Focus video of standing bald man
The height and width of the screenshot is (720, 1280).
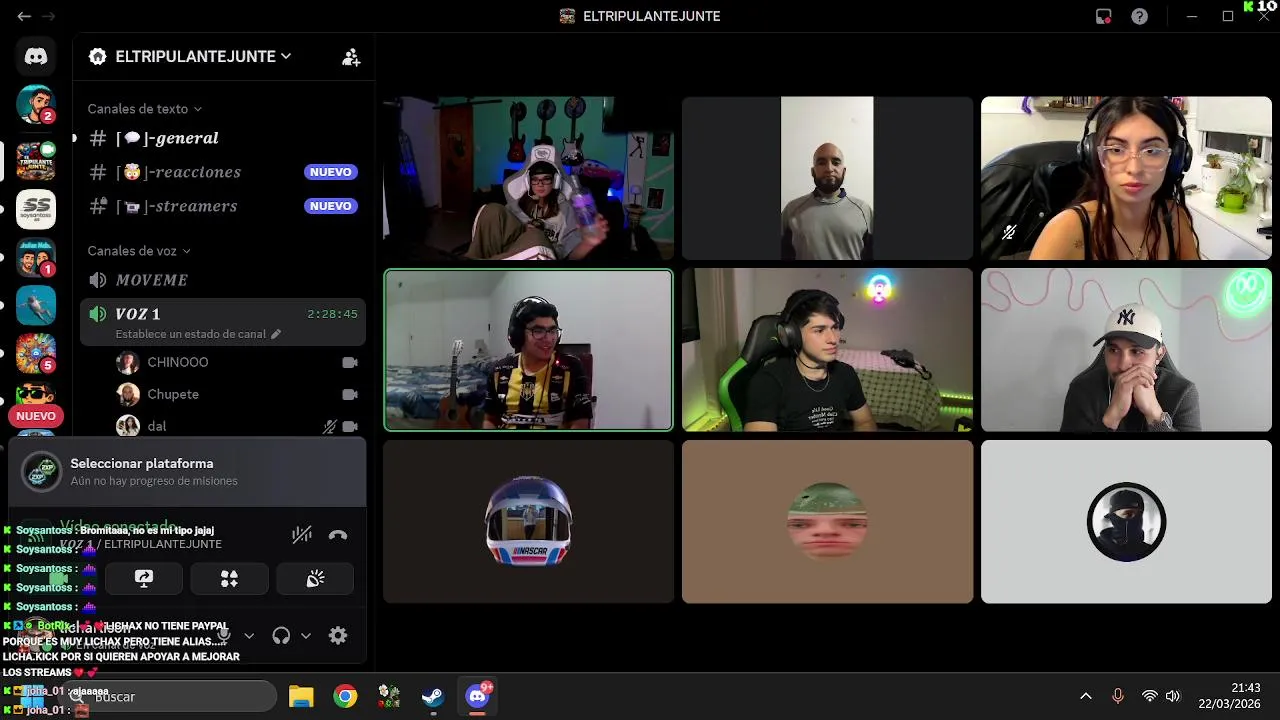[827, 178]
